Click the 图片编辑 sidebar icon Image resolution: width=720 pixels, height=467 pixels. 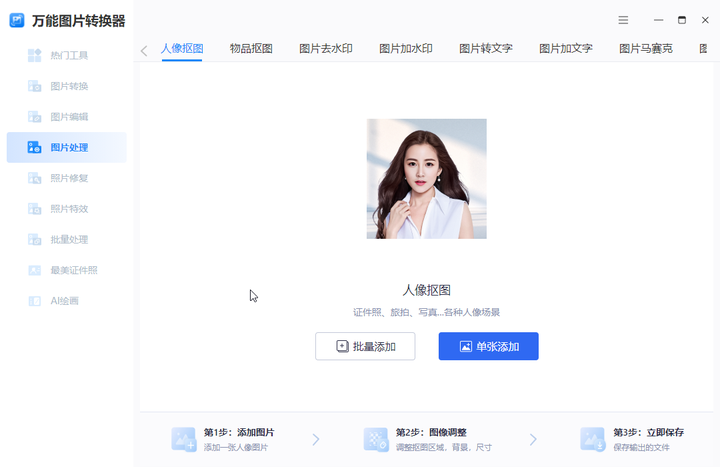(x=34, y=117)
